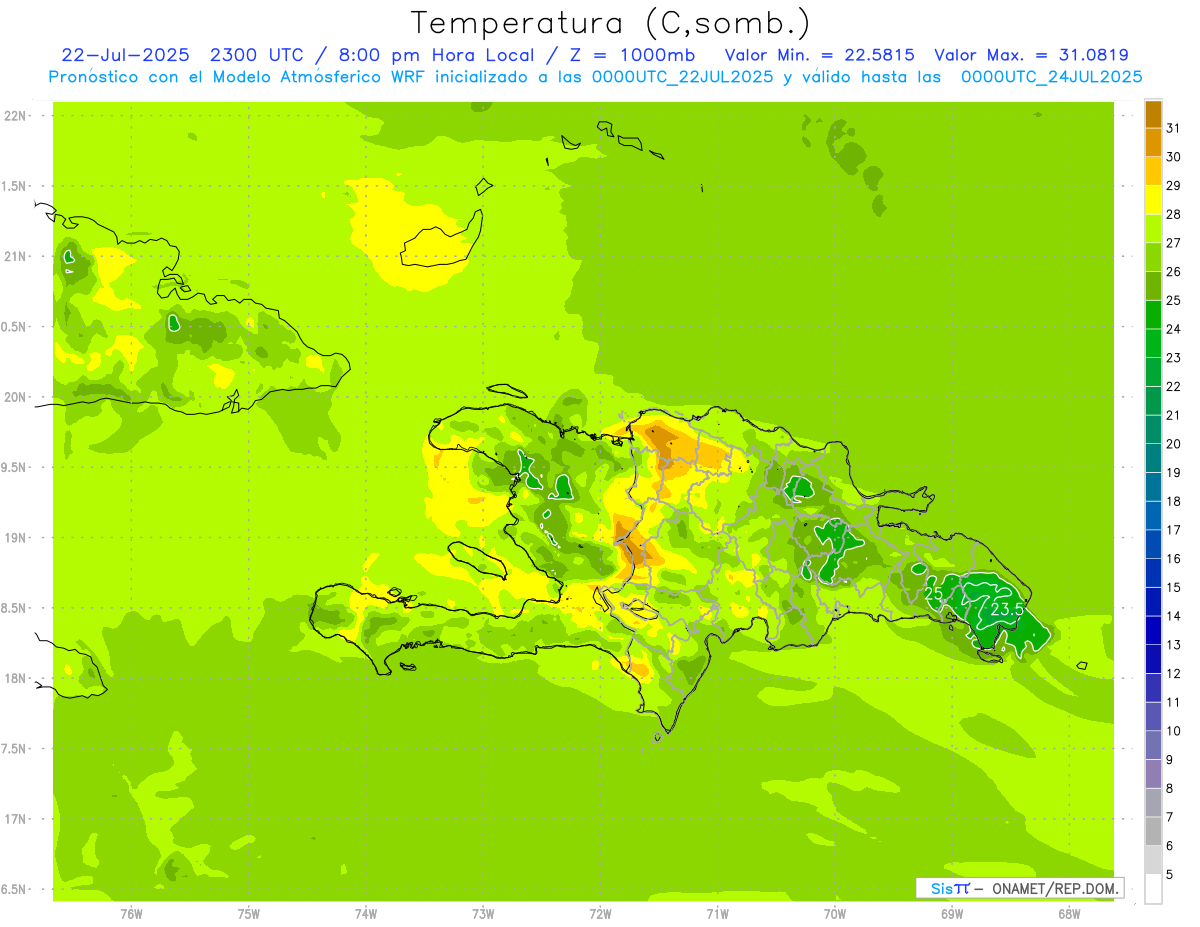
Task: Click the "68W" longitude label
Action: click(1069, 913)
